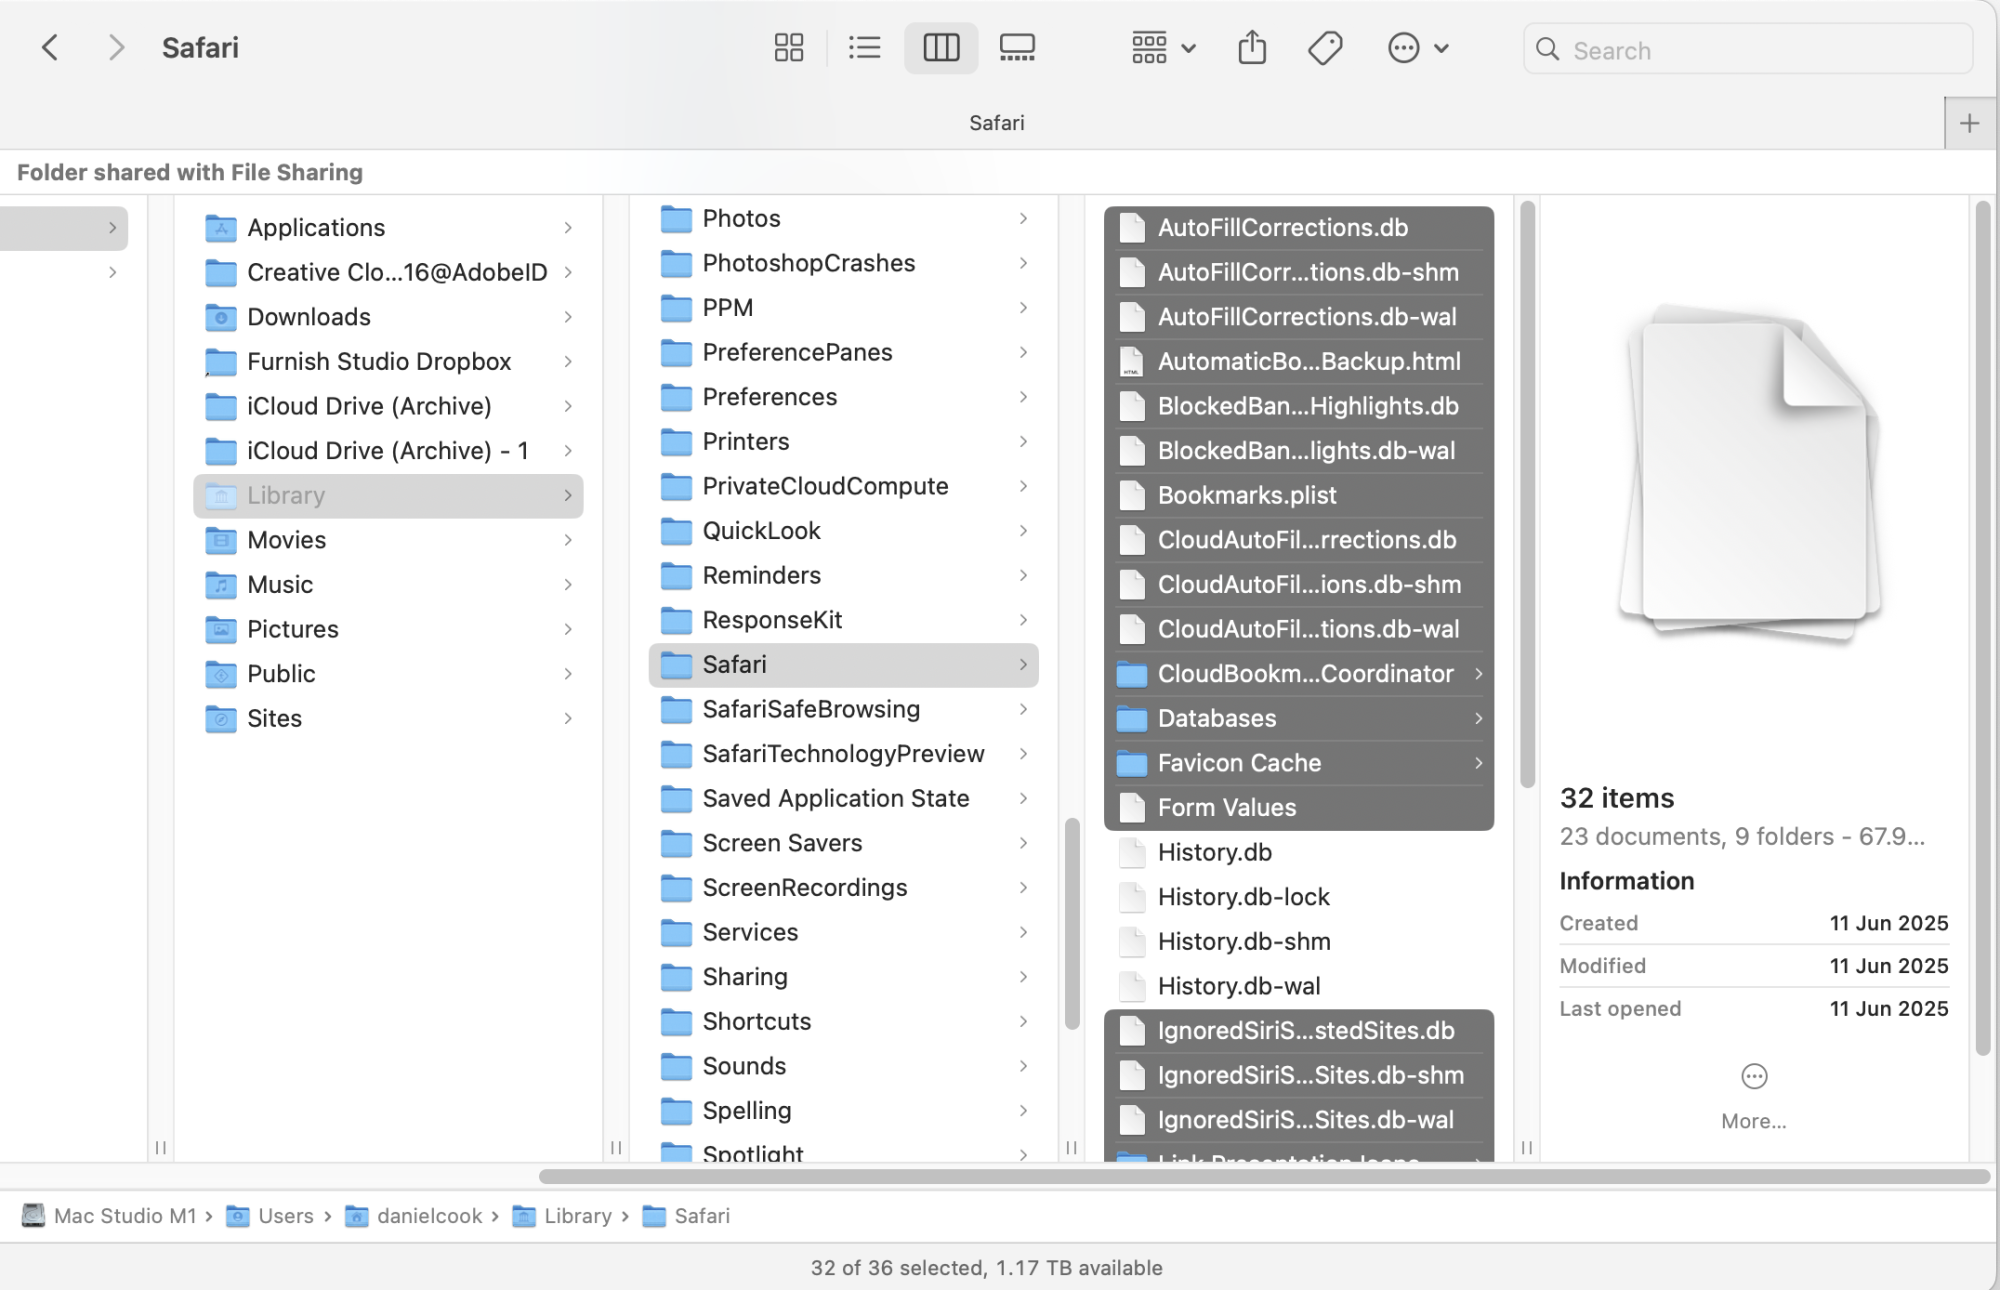The height and width of the screenshot is (1290, 2000).
Task: Switch to gallery view
Action: coord(1017,48)
